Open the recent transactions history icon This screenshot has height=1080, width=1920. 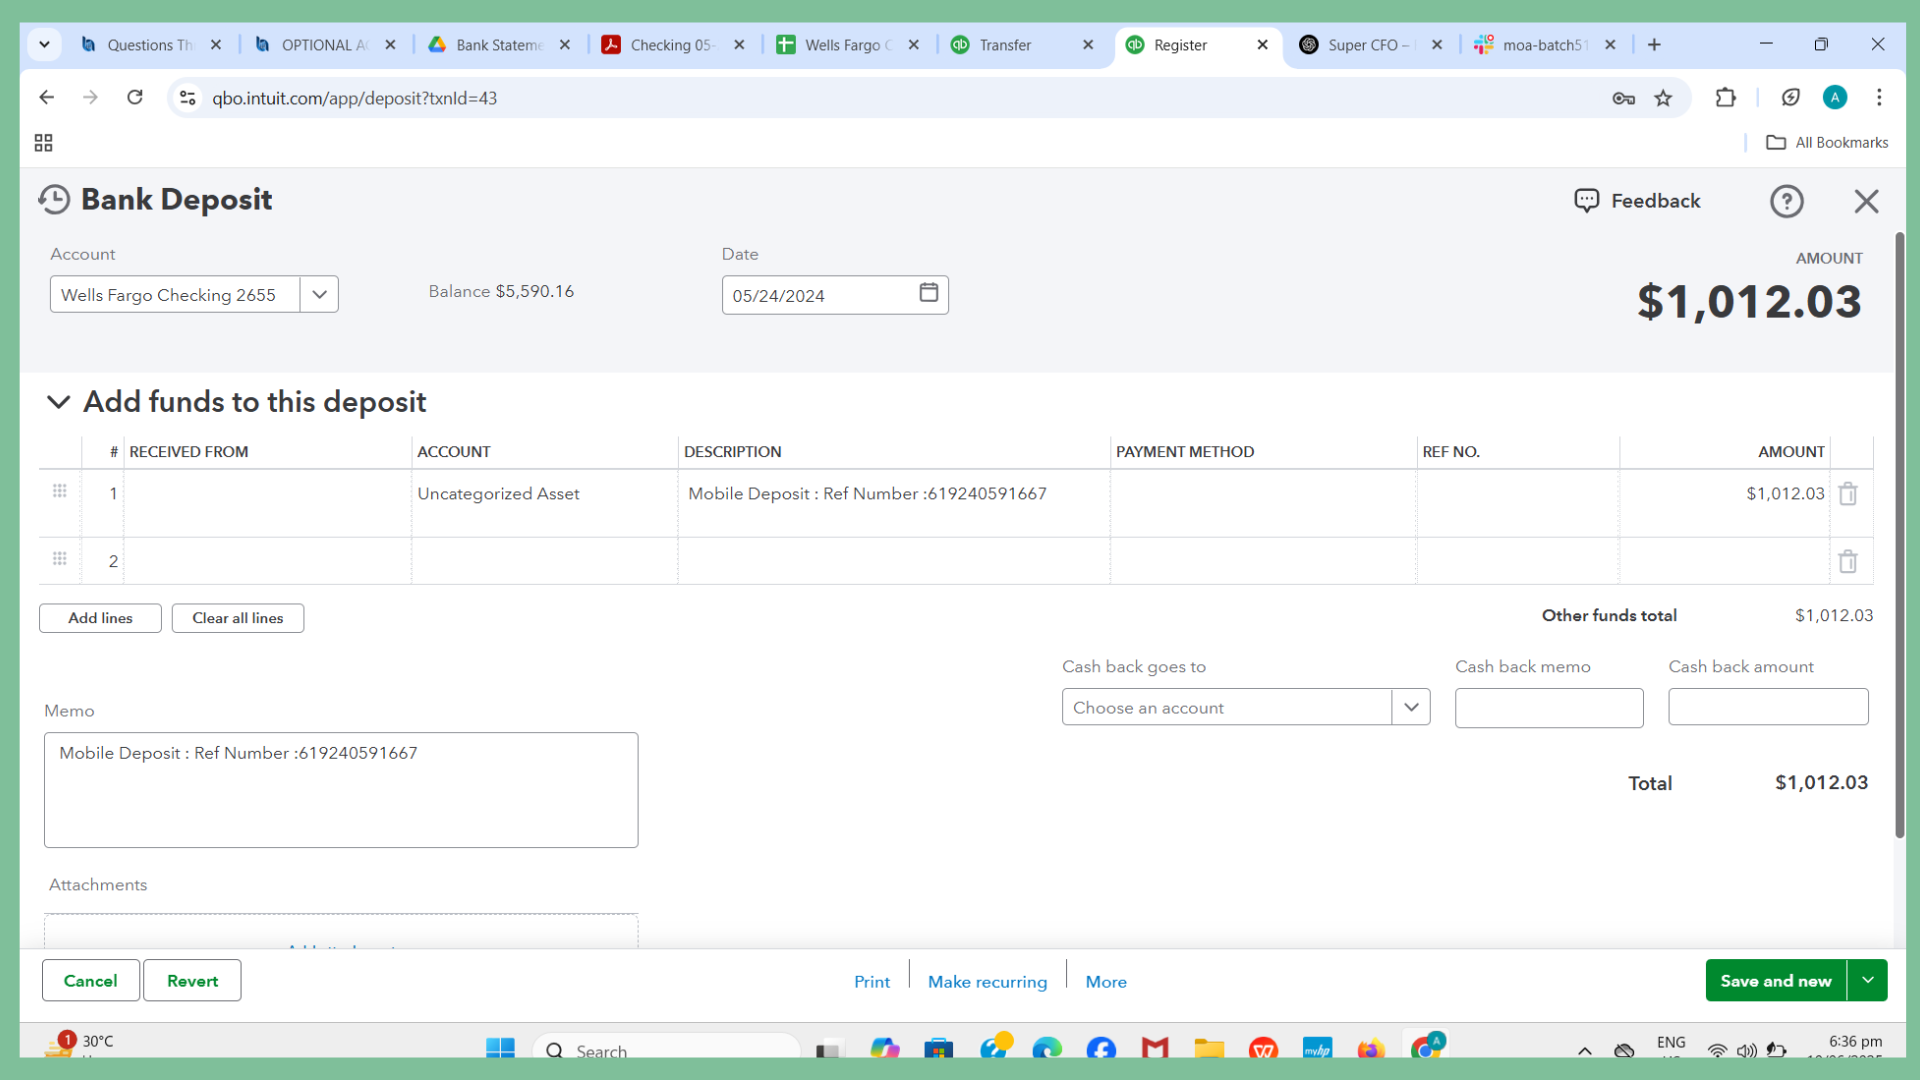pyautogui.click(x=54, y=200)
